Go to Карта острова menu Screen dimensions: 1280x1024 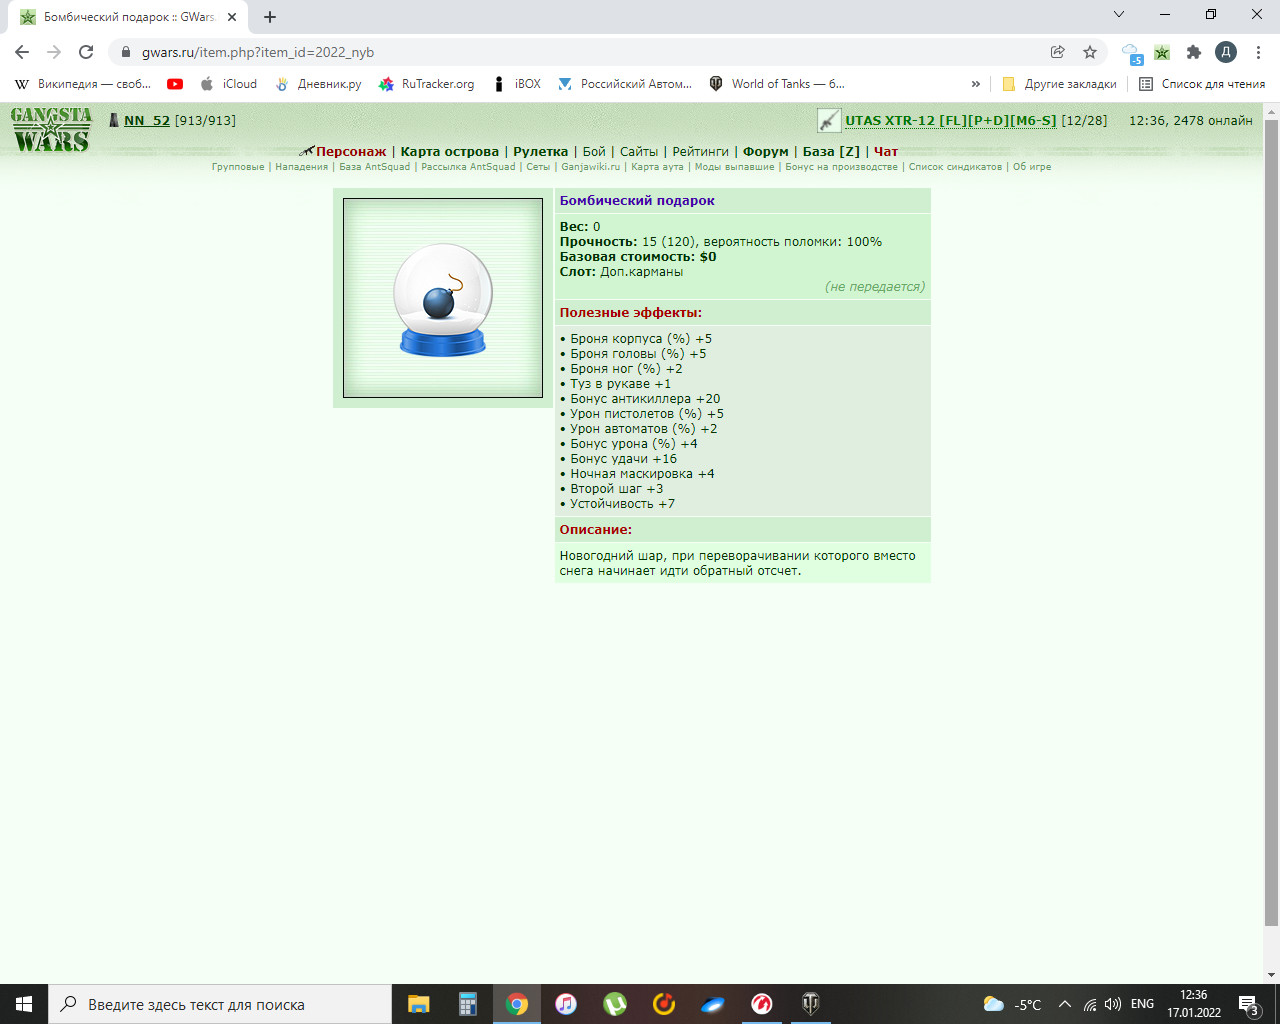[x=450, y=152]
